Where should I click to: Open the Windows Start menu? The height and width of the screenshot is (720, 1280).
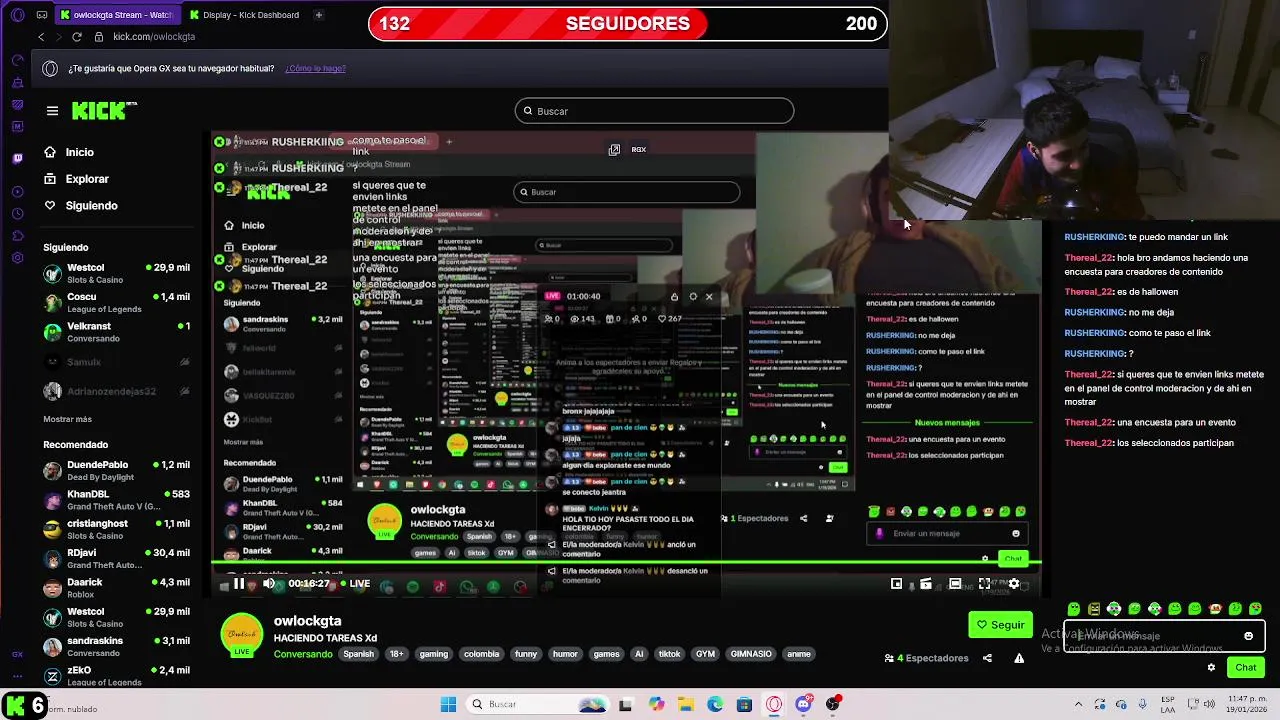coord(448,704)
